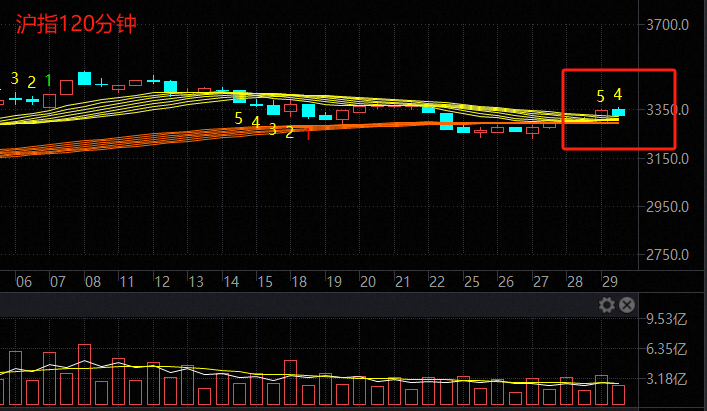Select the 3350.0 price axis label
This screenshot has height=411, width=707.
point(667,110)
